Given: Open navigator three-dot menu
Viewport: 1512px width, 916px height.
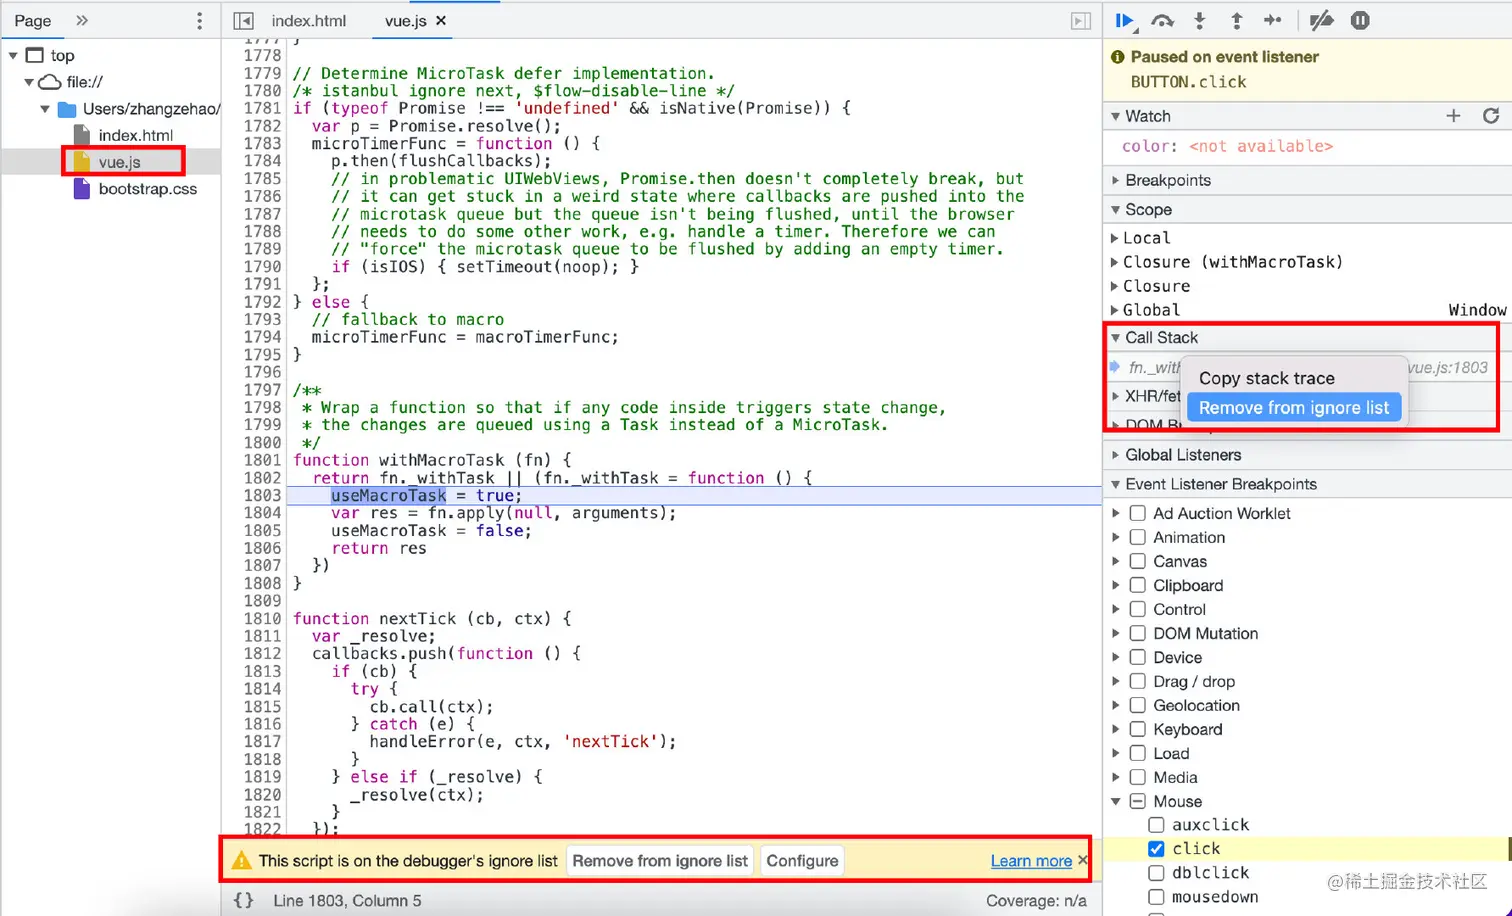Looking at the screenshot, I should (x=199, y=20).
